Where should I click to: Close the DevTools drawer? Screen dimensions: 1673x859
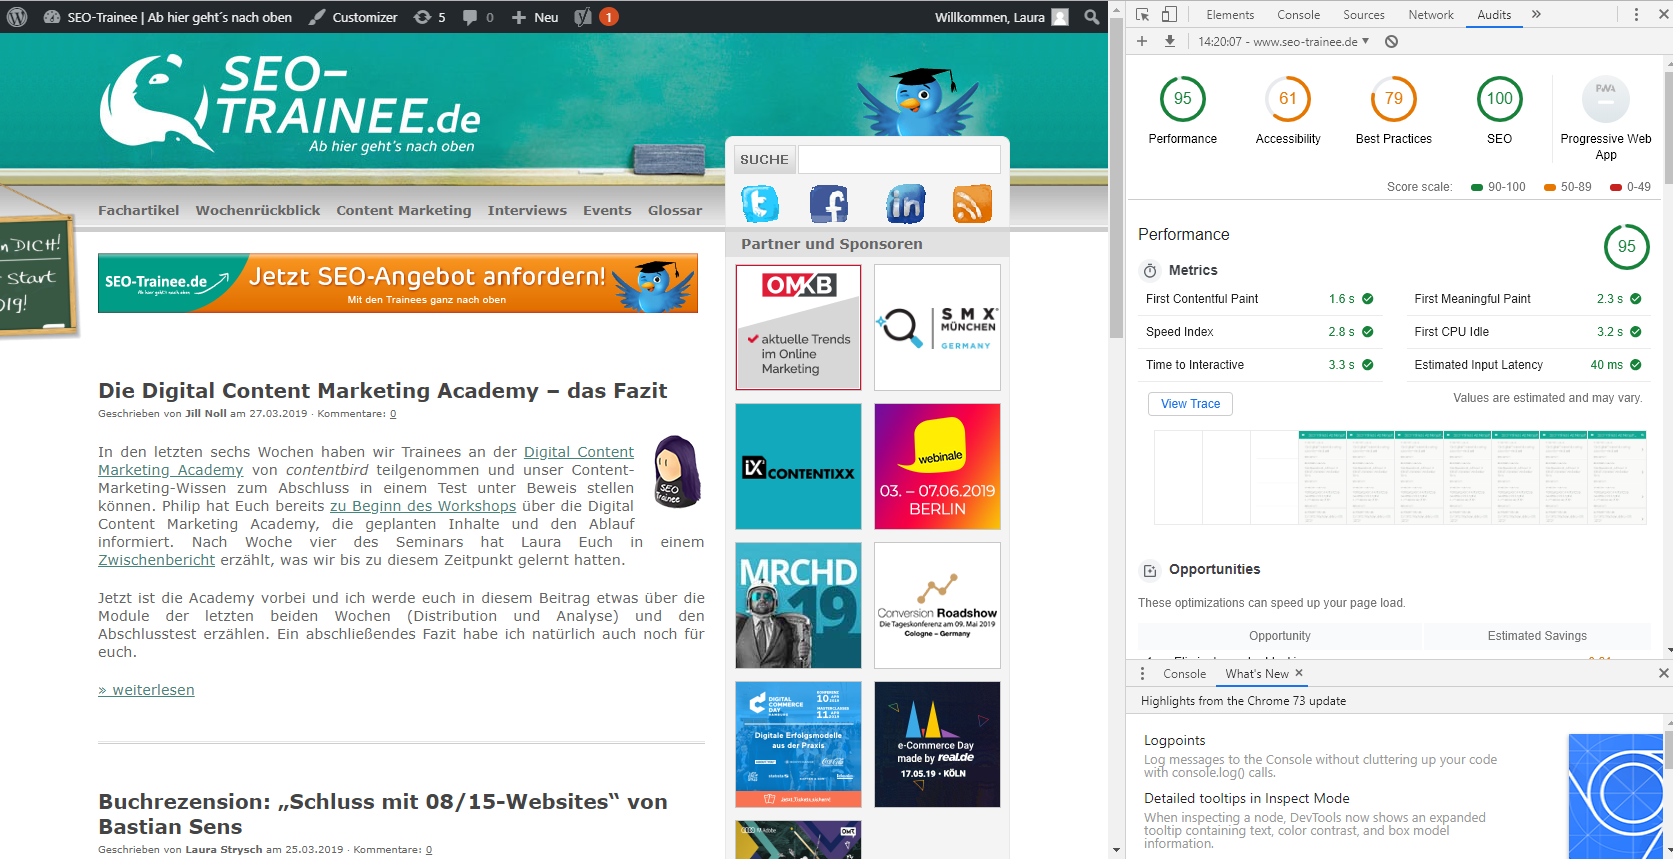coord(1664,673)
